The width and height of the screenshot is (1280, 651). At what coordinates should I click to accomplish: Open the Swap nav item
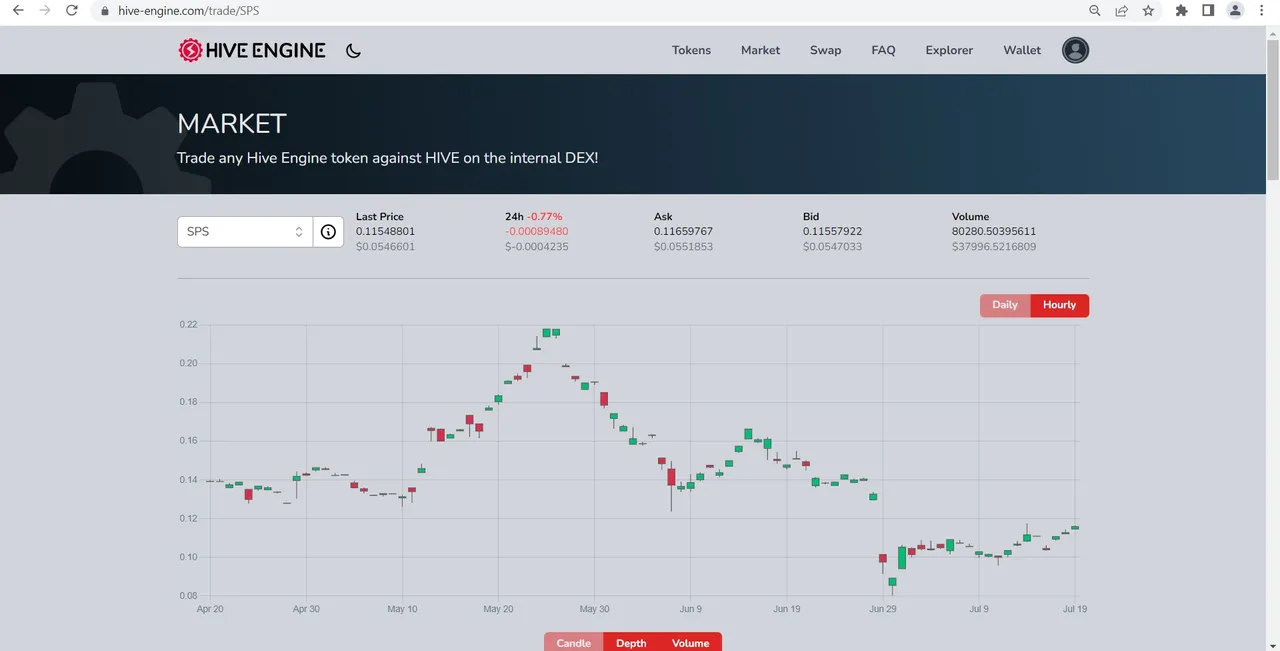tap(825, 50)
